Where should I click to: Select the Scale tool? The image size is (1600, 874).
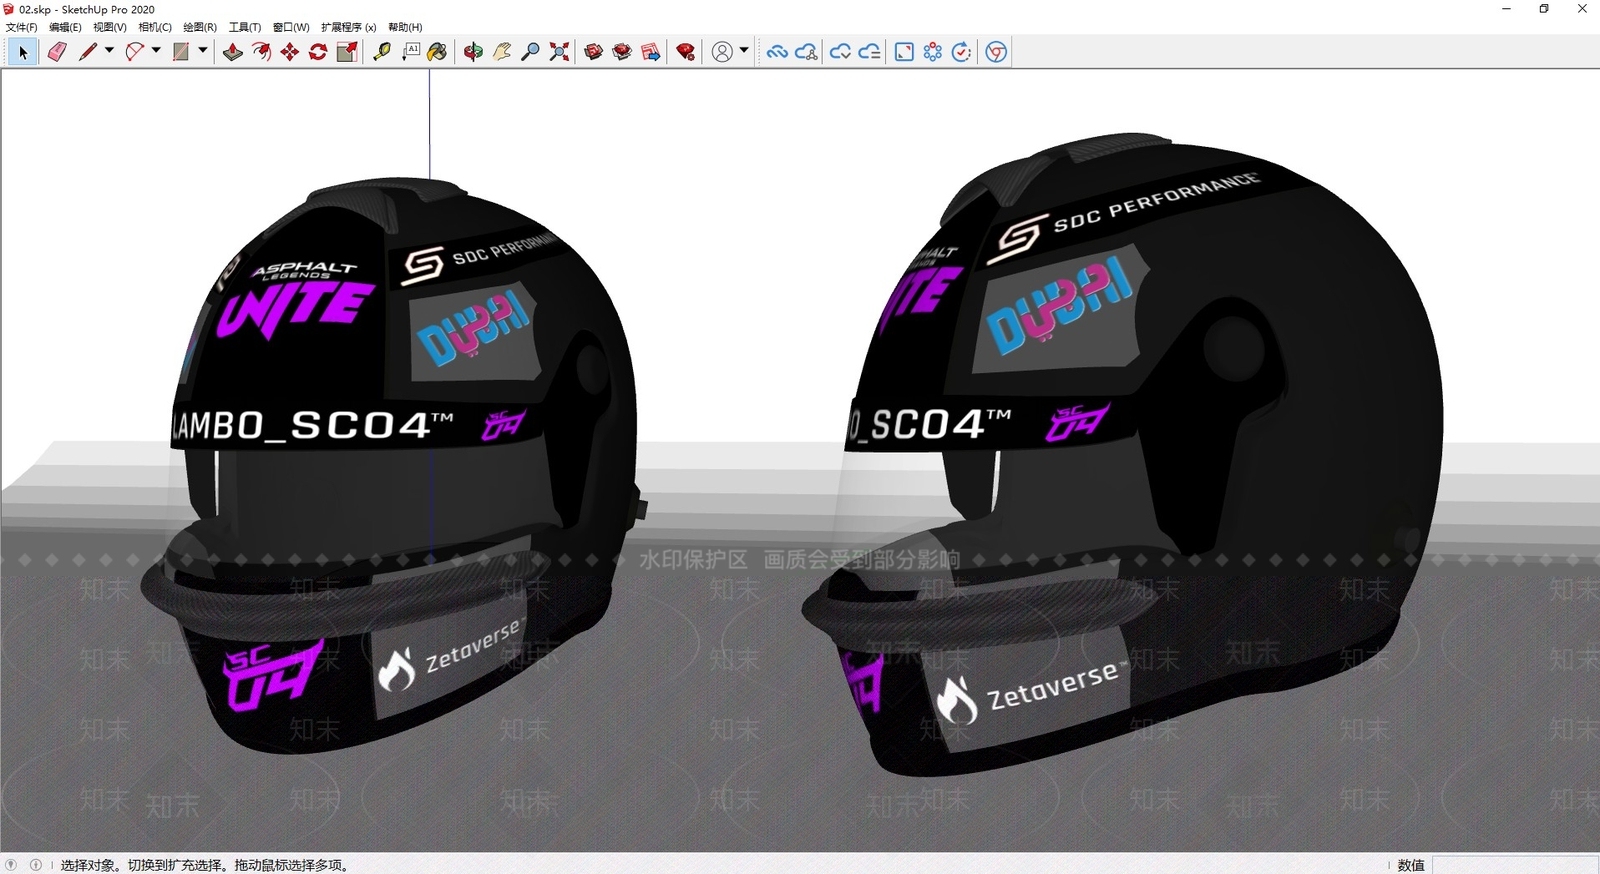[x=347, y=52]
